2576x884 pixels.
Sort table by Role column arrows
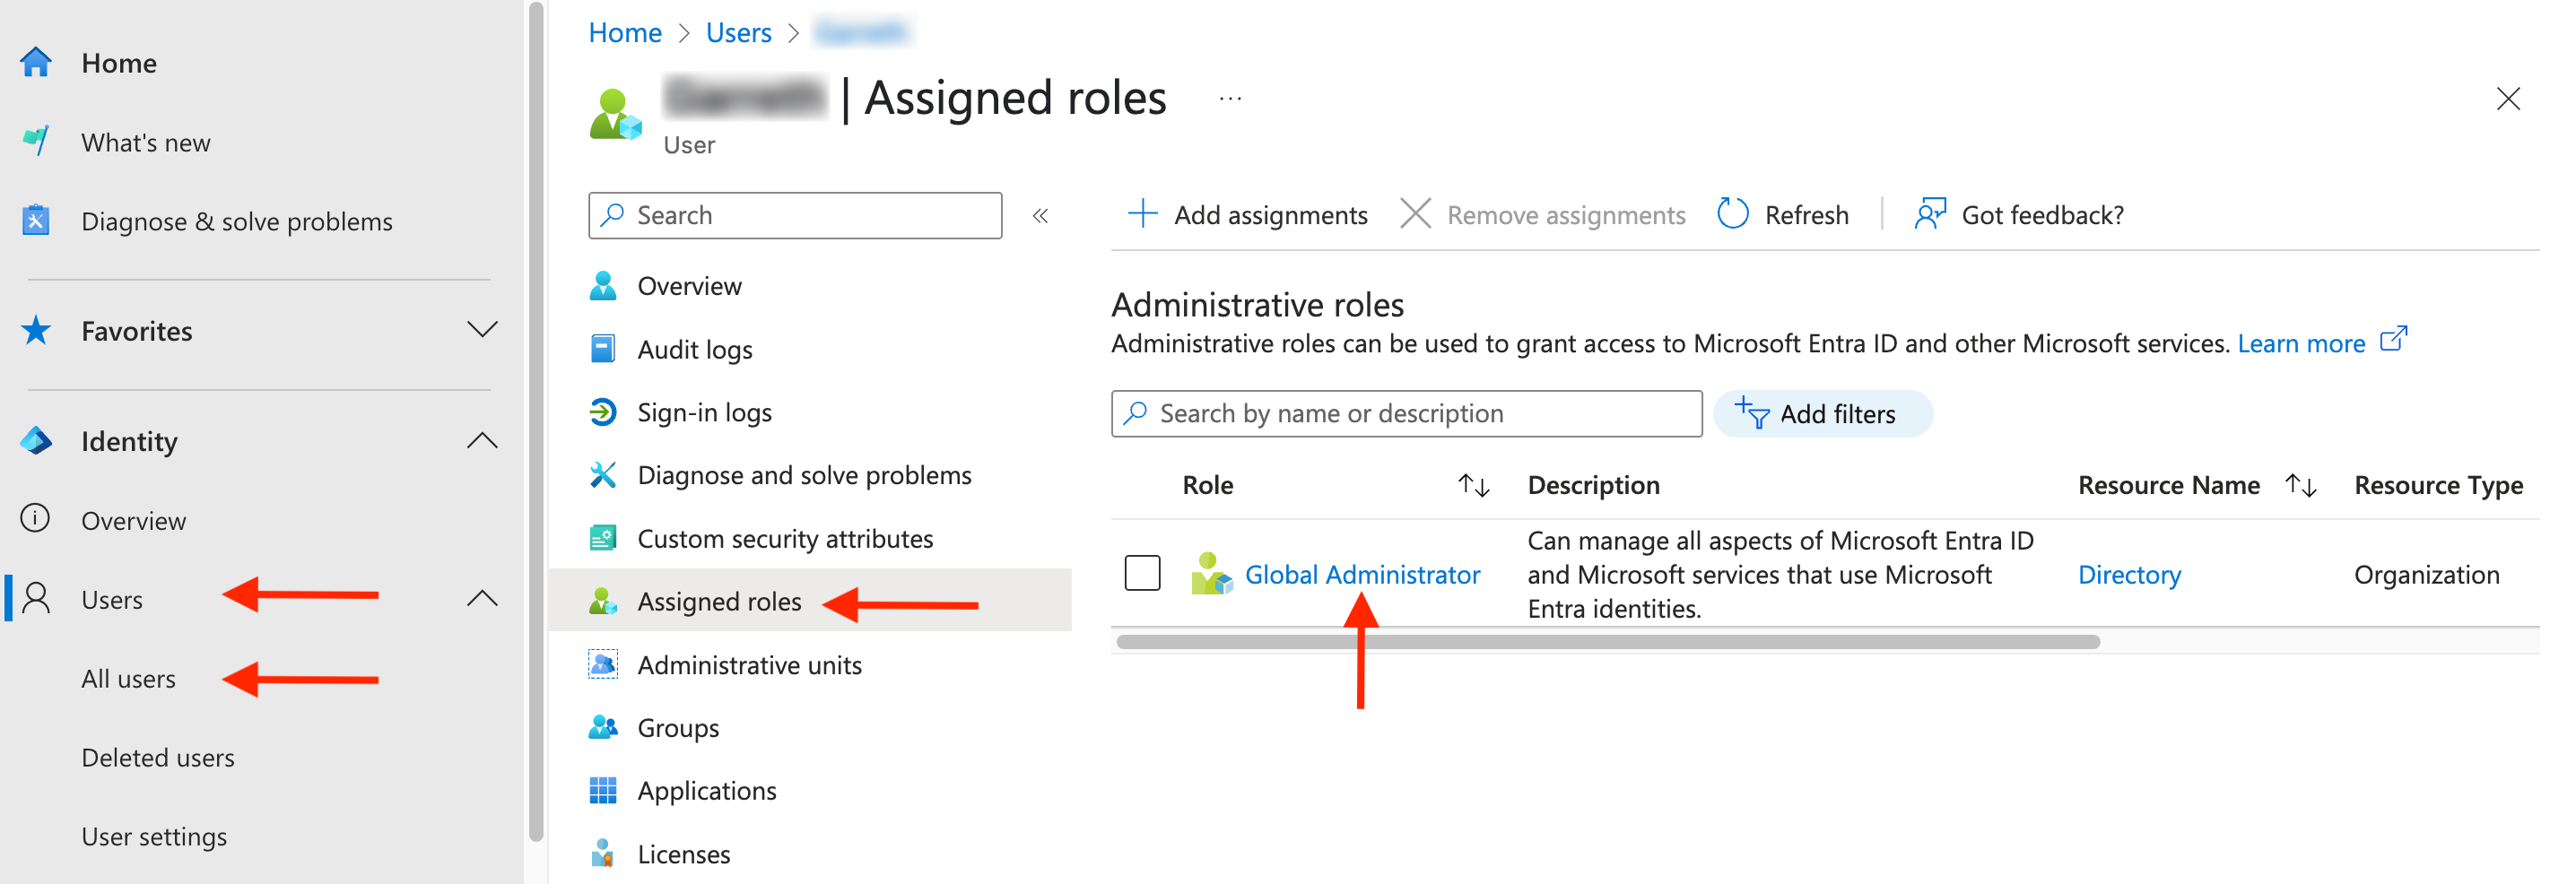(1473, 485)
